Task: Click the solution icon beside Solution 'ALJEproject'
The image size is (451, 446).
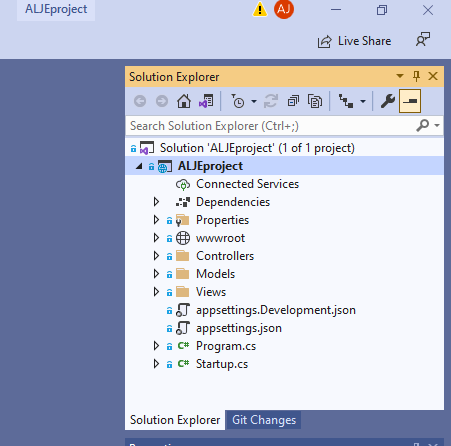Action: coord(147,148)
